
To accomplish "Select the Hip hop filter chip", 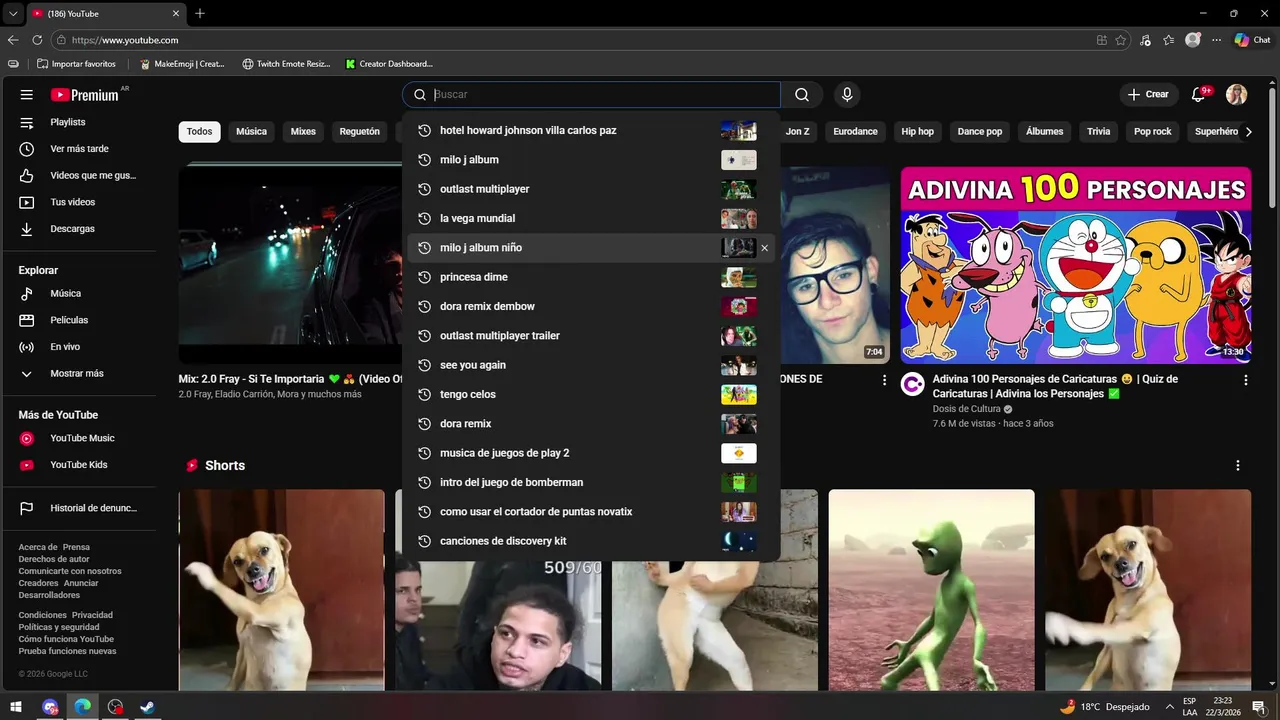I will pyautogui.click(x=917, y=132).
